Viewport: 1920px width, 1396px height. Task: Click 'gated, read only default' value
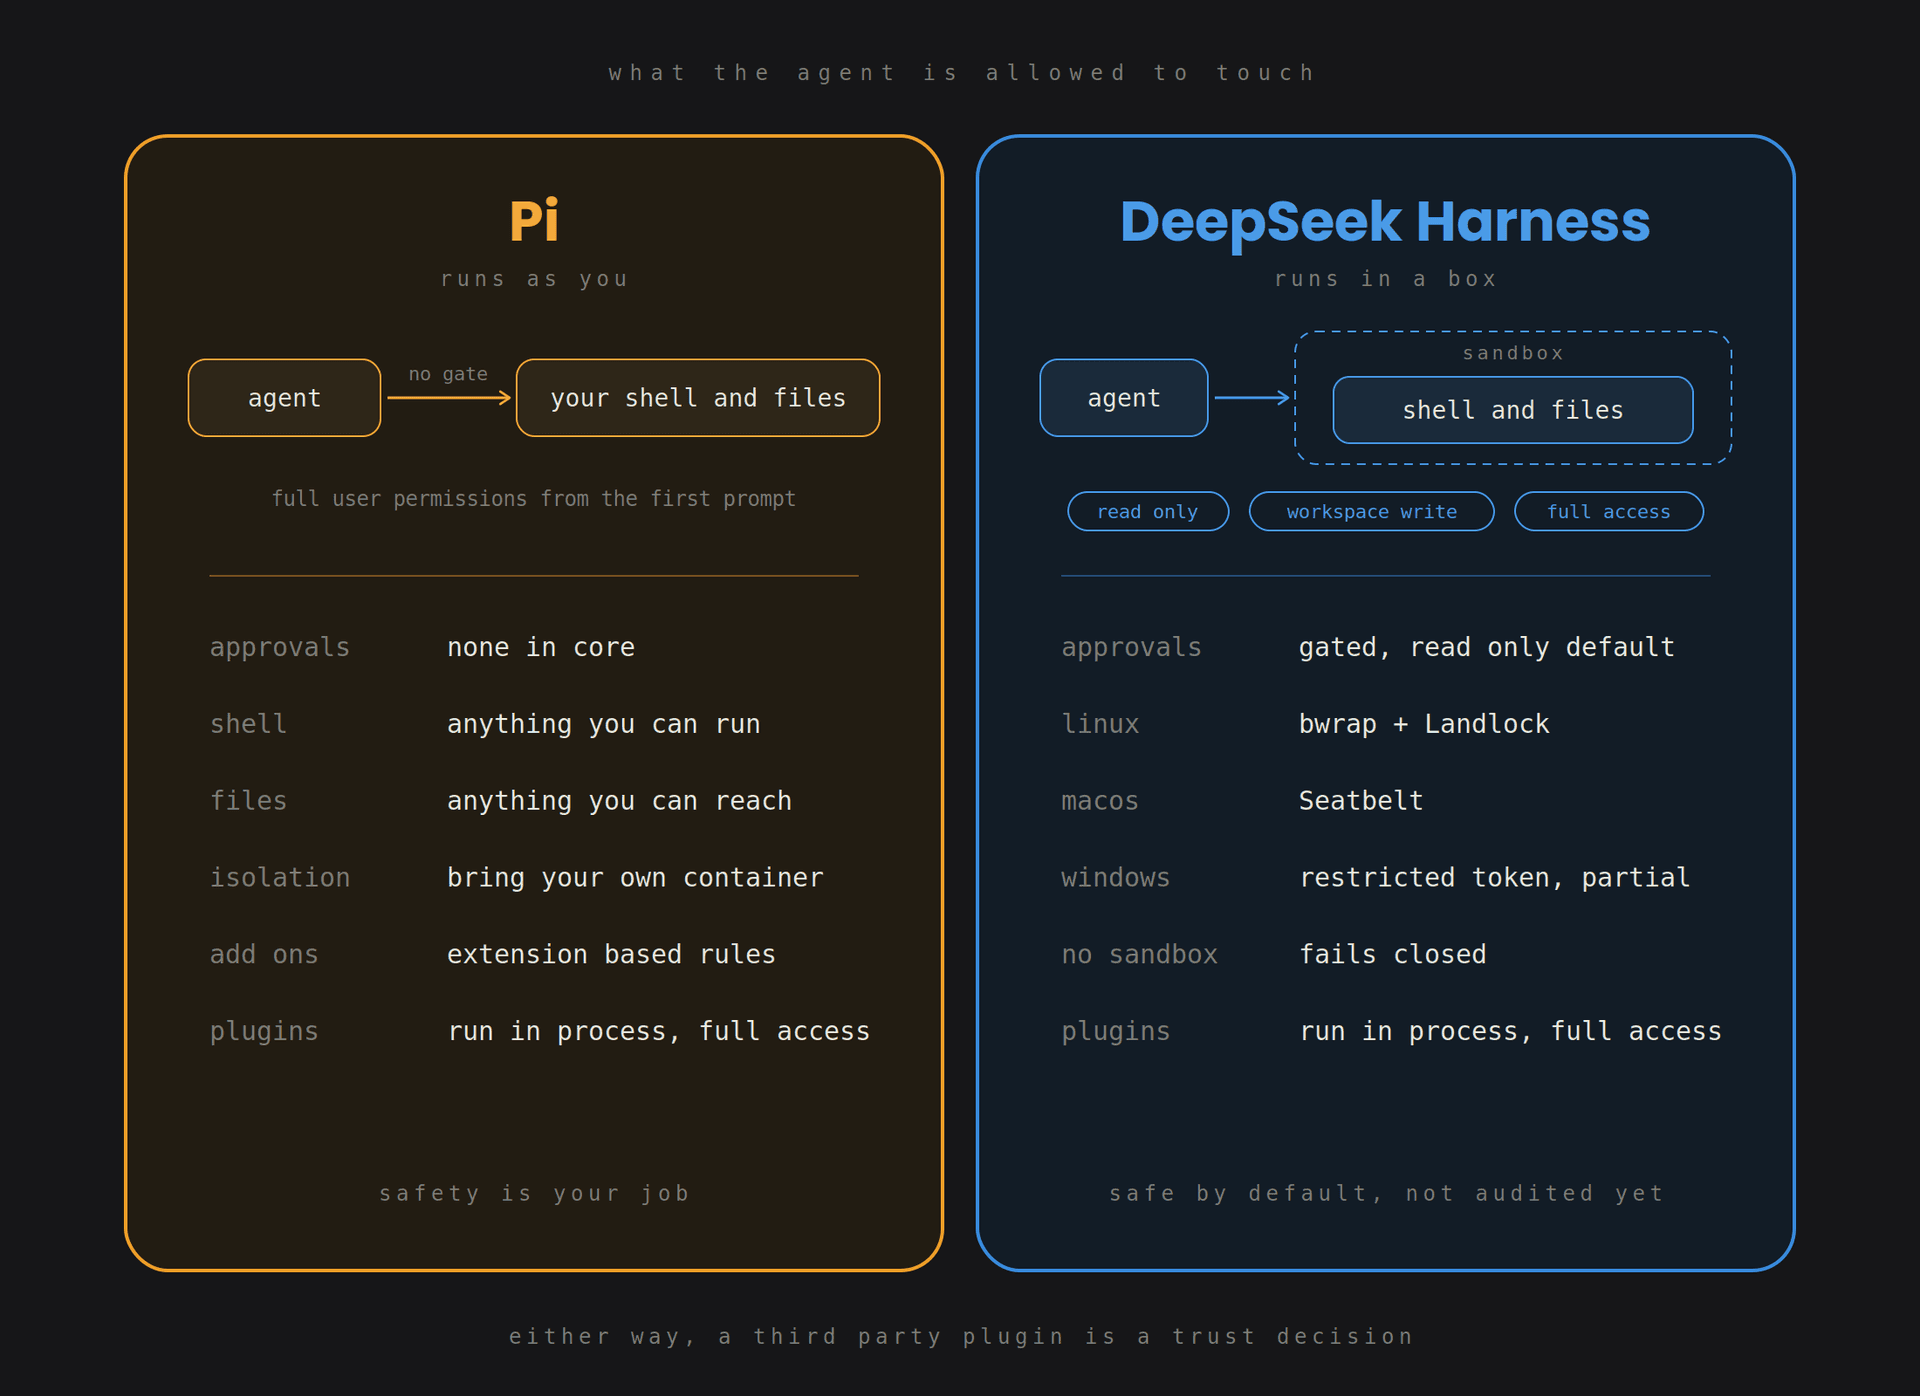(1486, 647)
